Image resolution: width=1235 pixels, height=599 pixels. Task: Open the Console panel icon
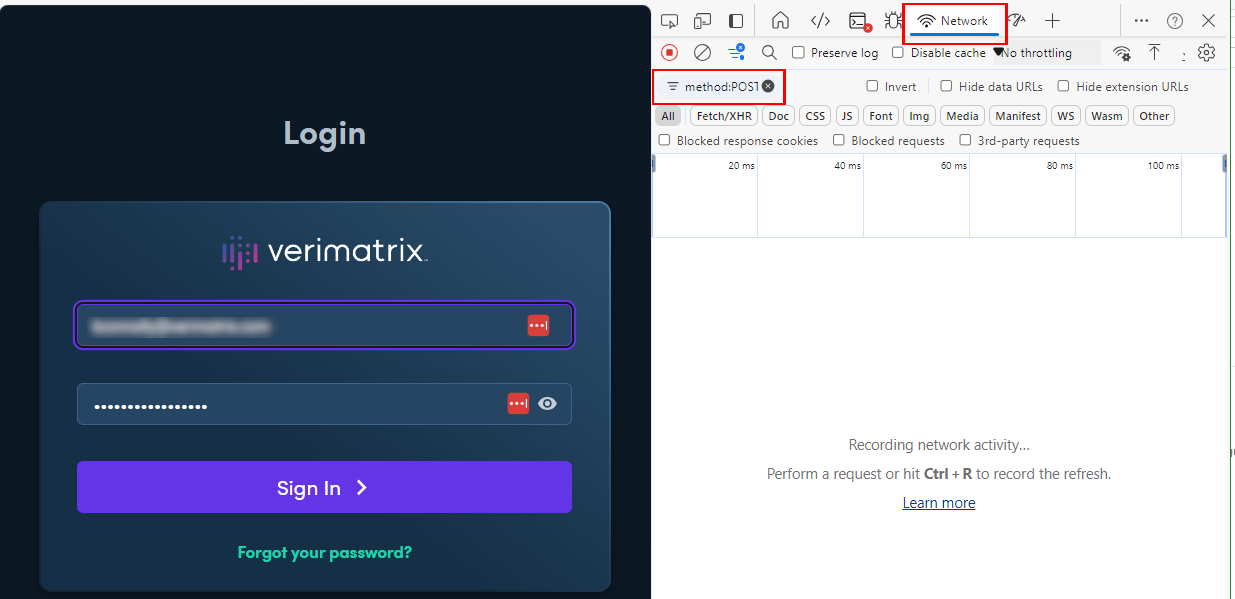(x=859, y=21)
